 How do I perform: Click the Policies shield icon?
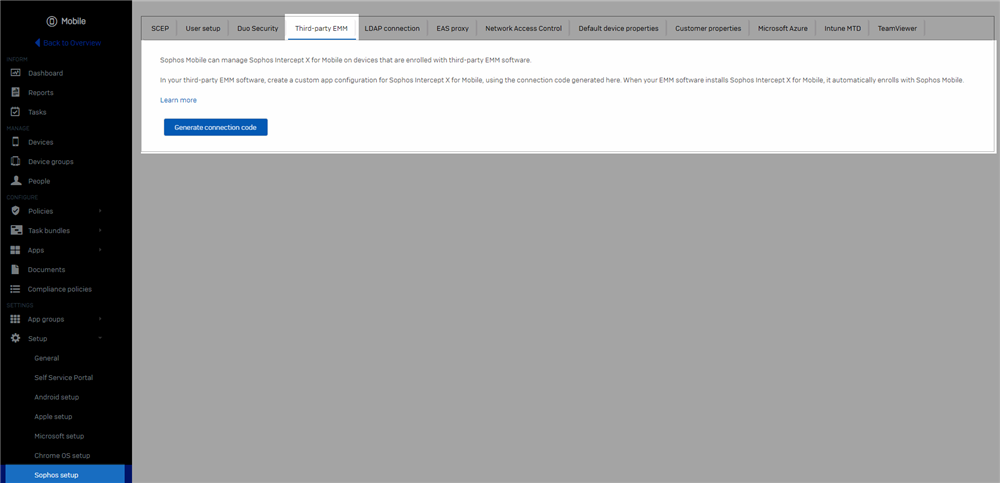[16, 211]
